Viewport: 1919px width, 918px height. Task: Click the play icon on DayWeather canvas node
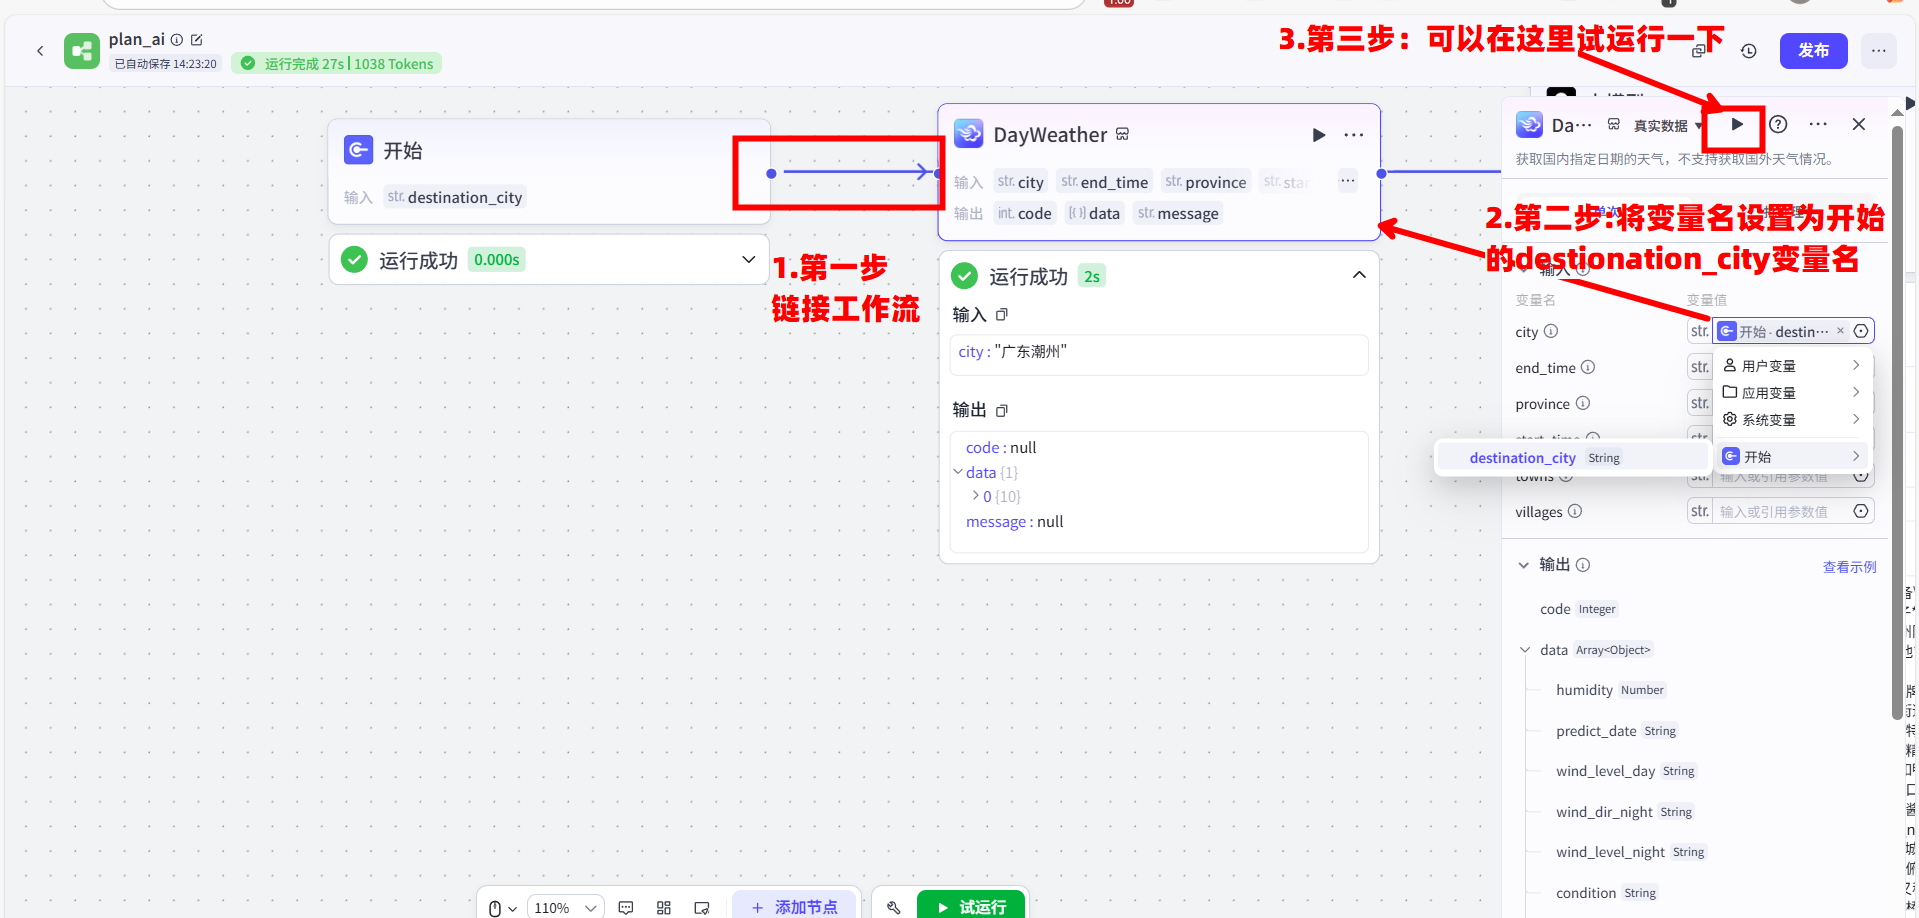click(x=1318, y=135)
